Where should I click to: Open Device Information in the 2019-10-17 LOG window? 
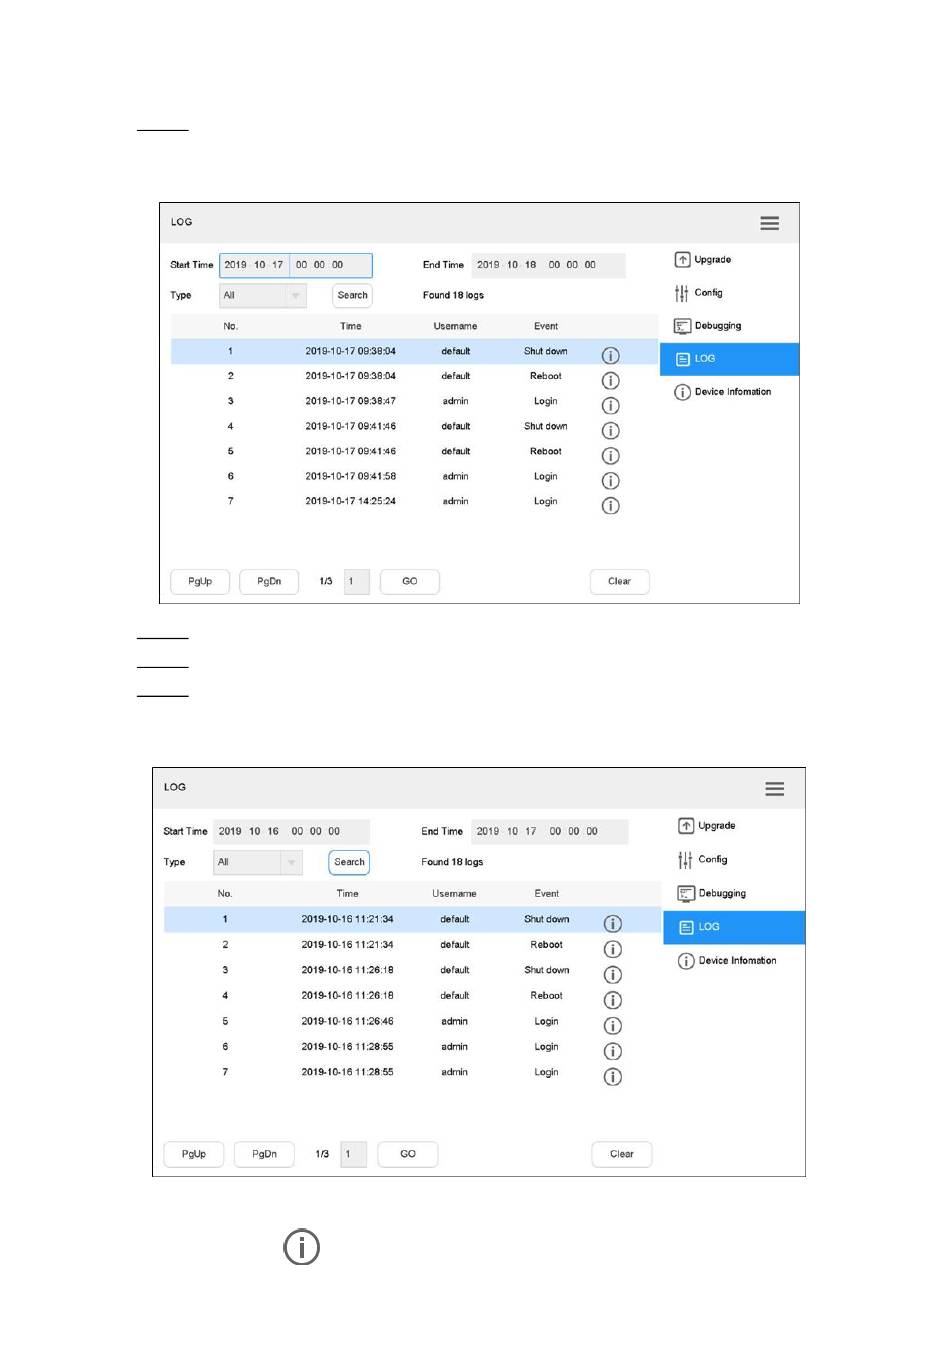tap(723, 392)
